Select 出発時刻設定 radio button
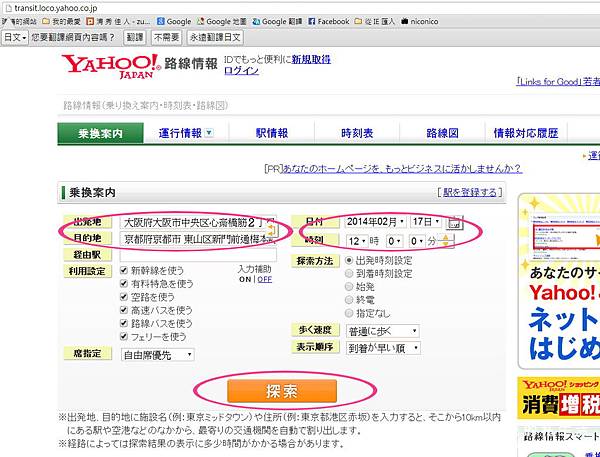The width and height of the screenshot is (600, 457). tap(349, 260)
